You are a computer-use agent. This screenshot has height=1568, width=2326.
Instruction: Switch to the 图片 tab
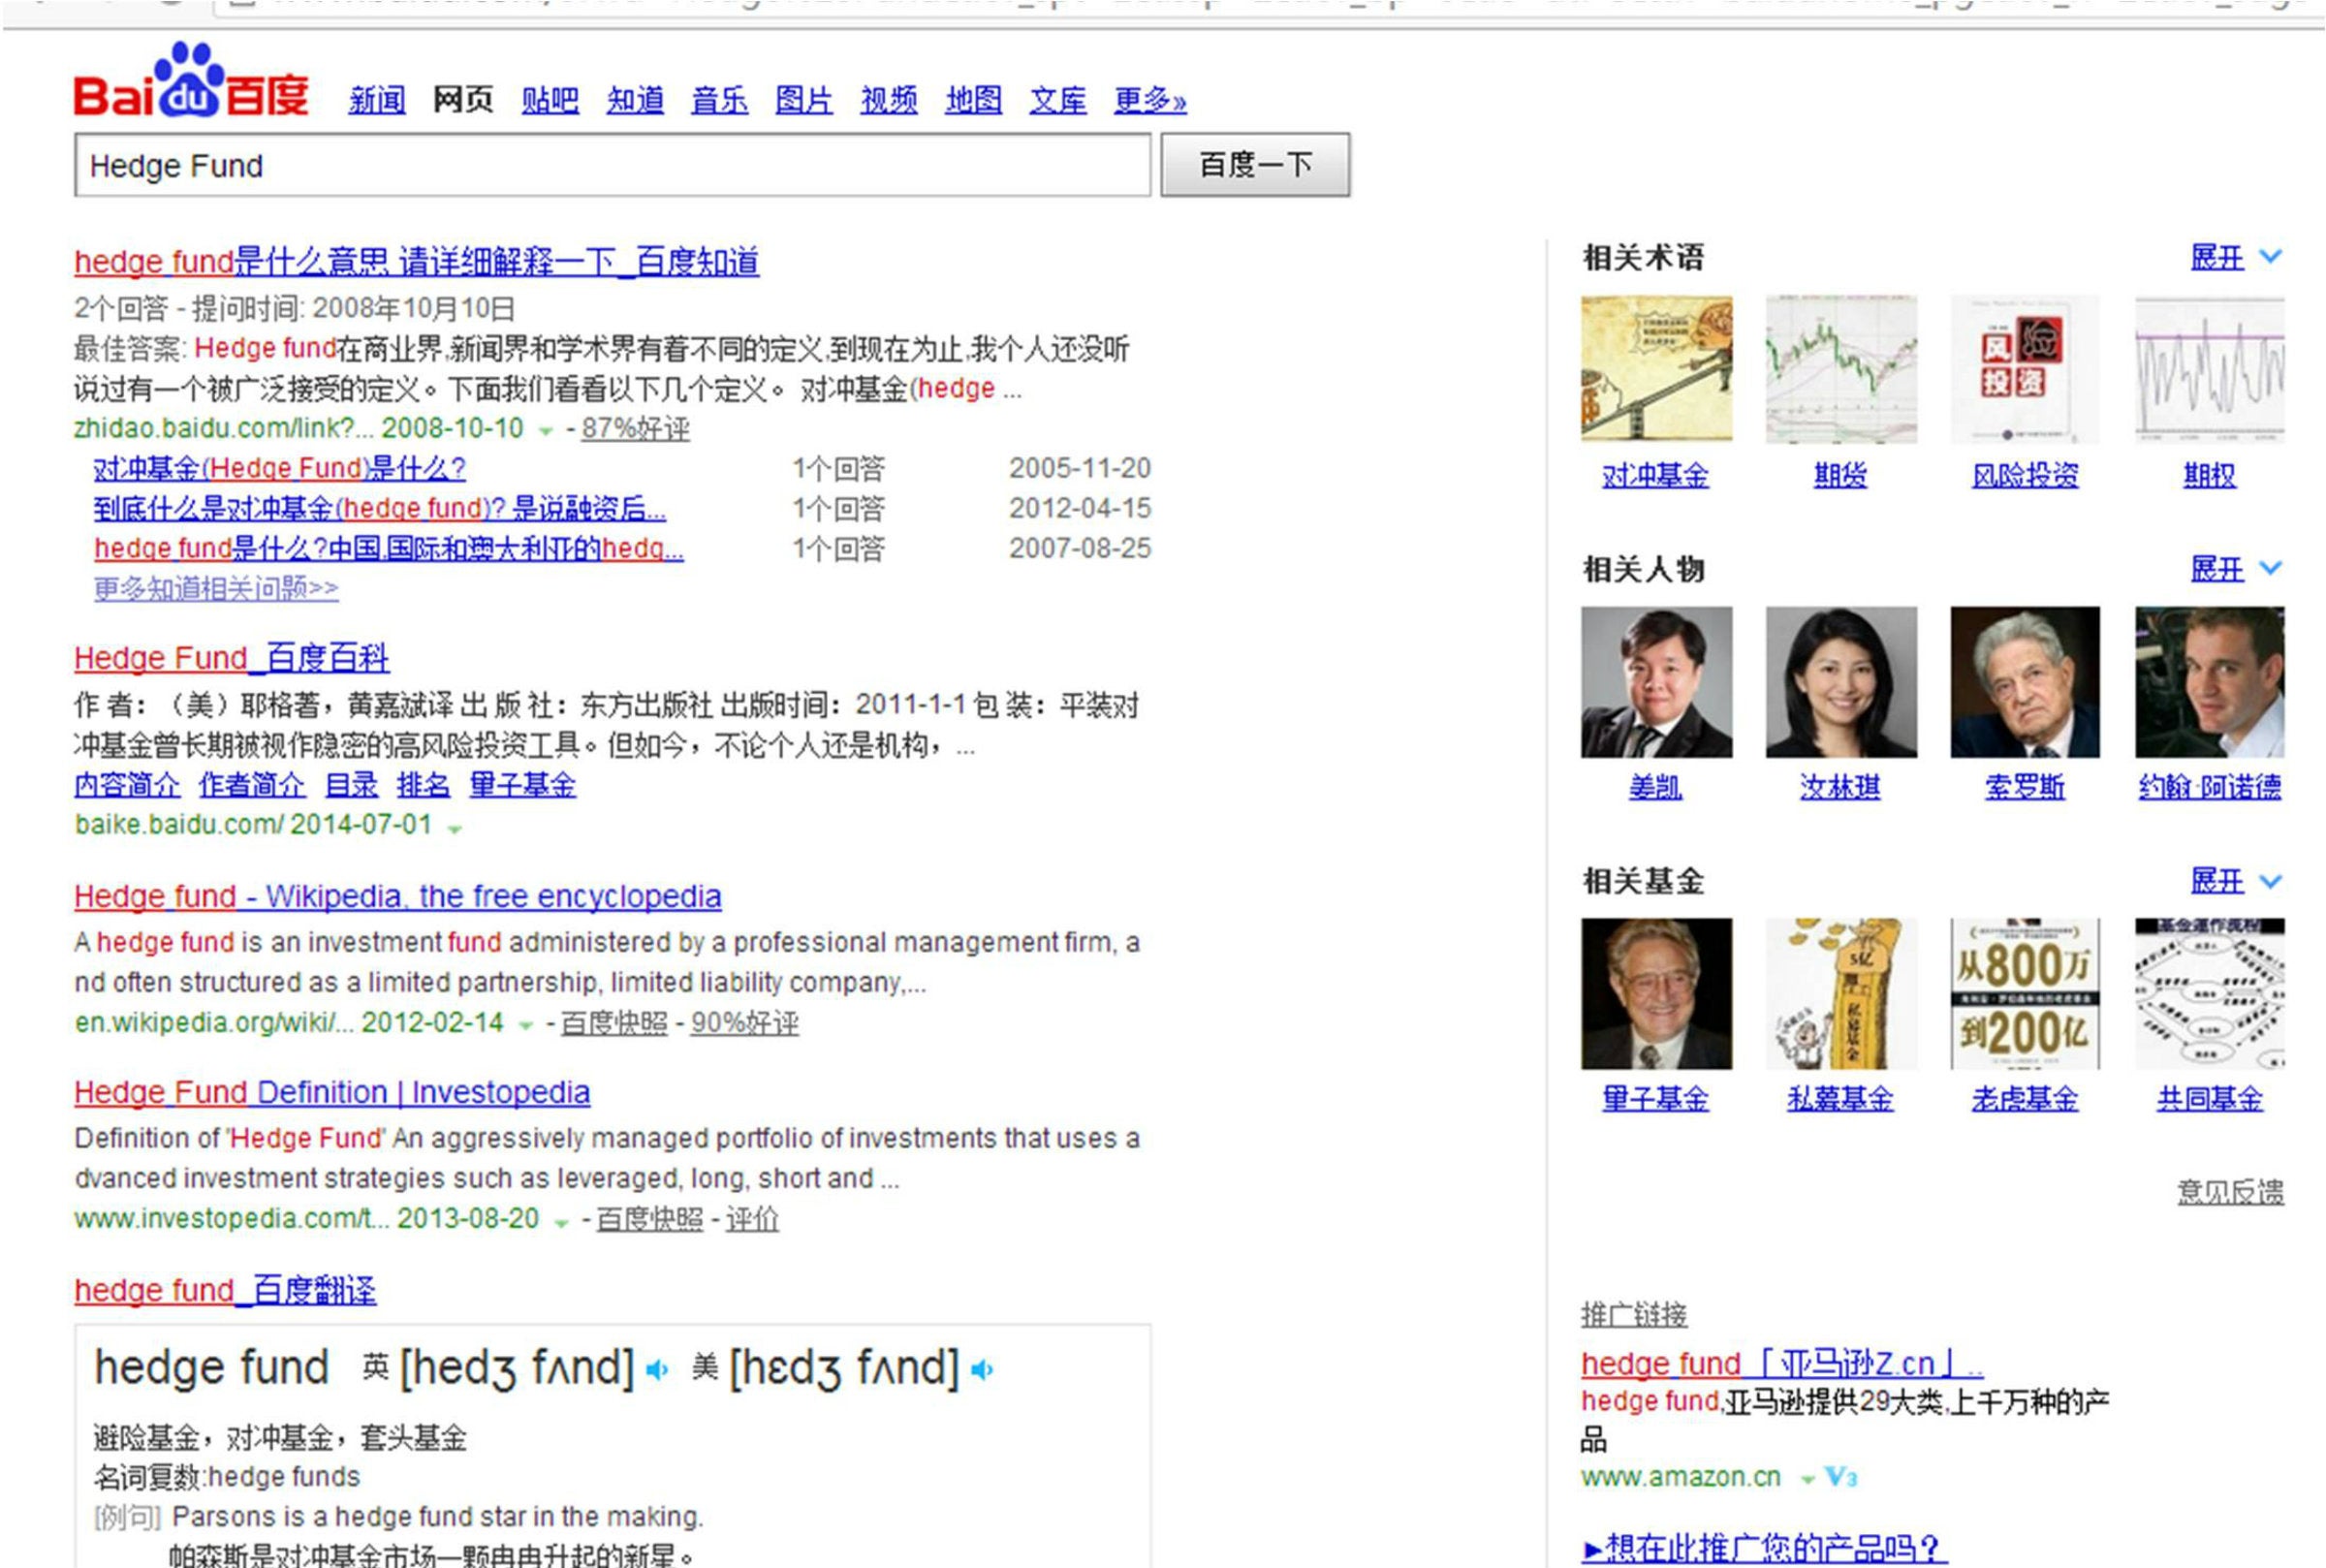(804, 100)
